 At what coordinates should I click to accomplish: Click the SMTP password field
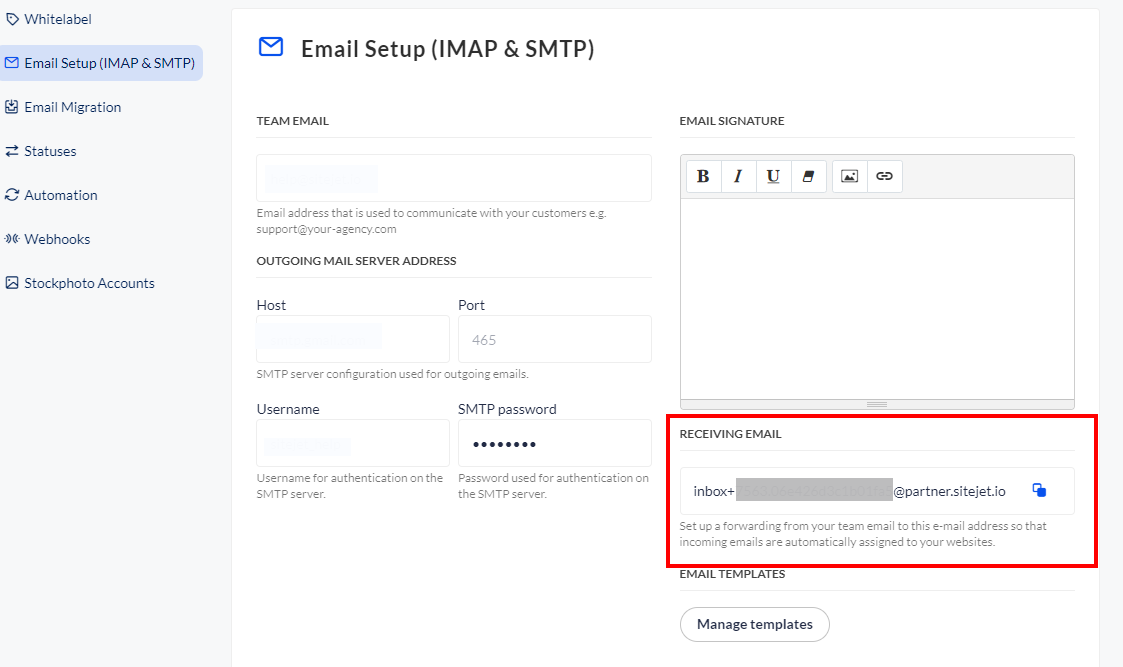554,443
